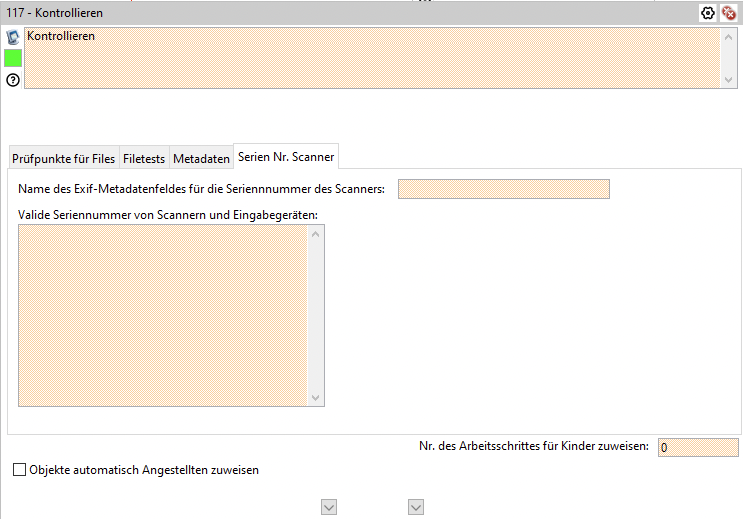
Task: Click the green status square
Action: 13,58
